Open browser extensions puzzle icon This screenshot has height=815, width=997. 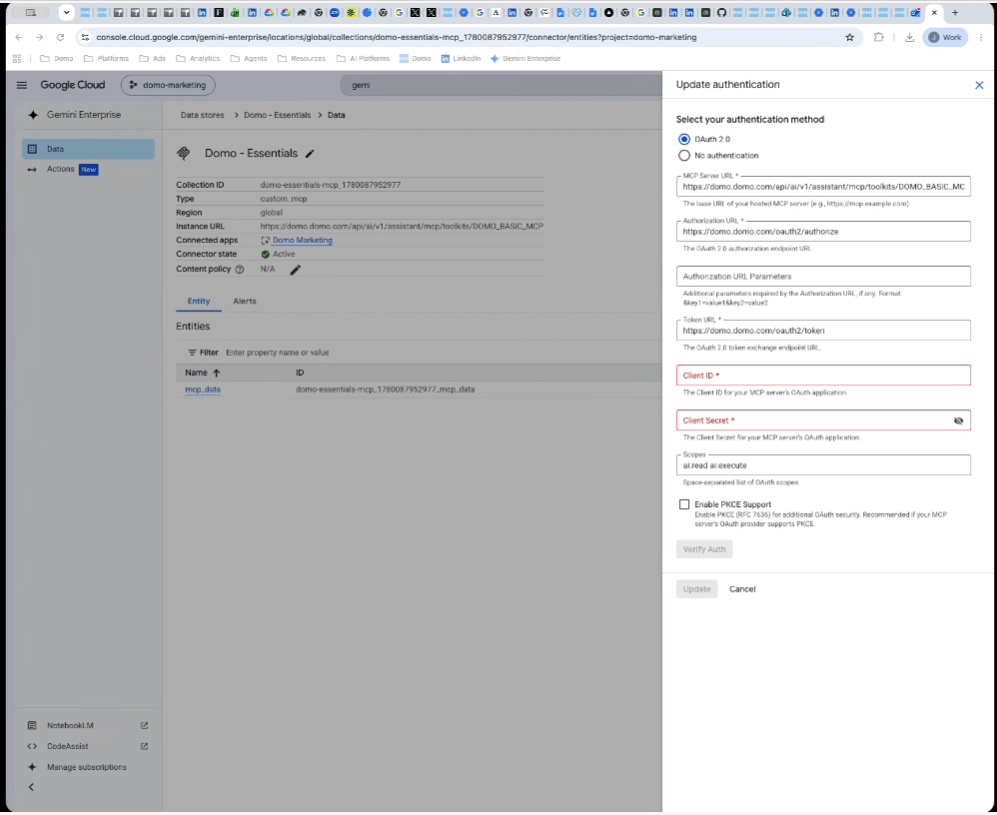879,38
